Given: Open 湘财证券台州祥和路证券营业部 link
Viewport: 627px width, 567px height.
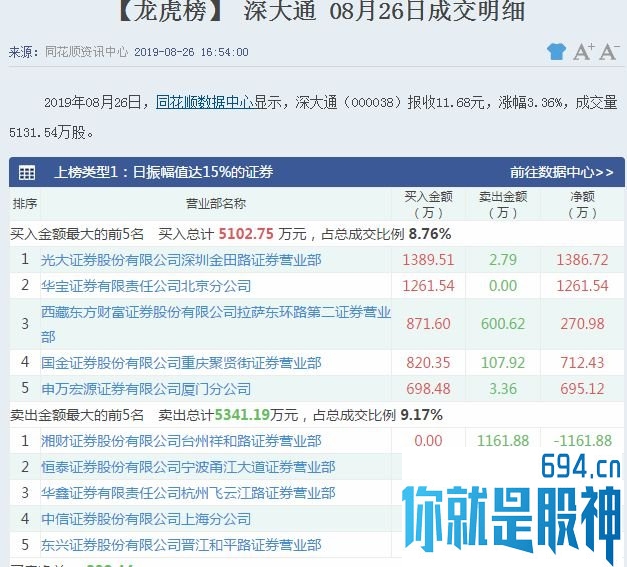Looking at the screenshot, I should click(x=181, y=441).
